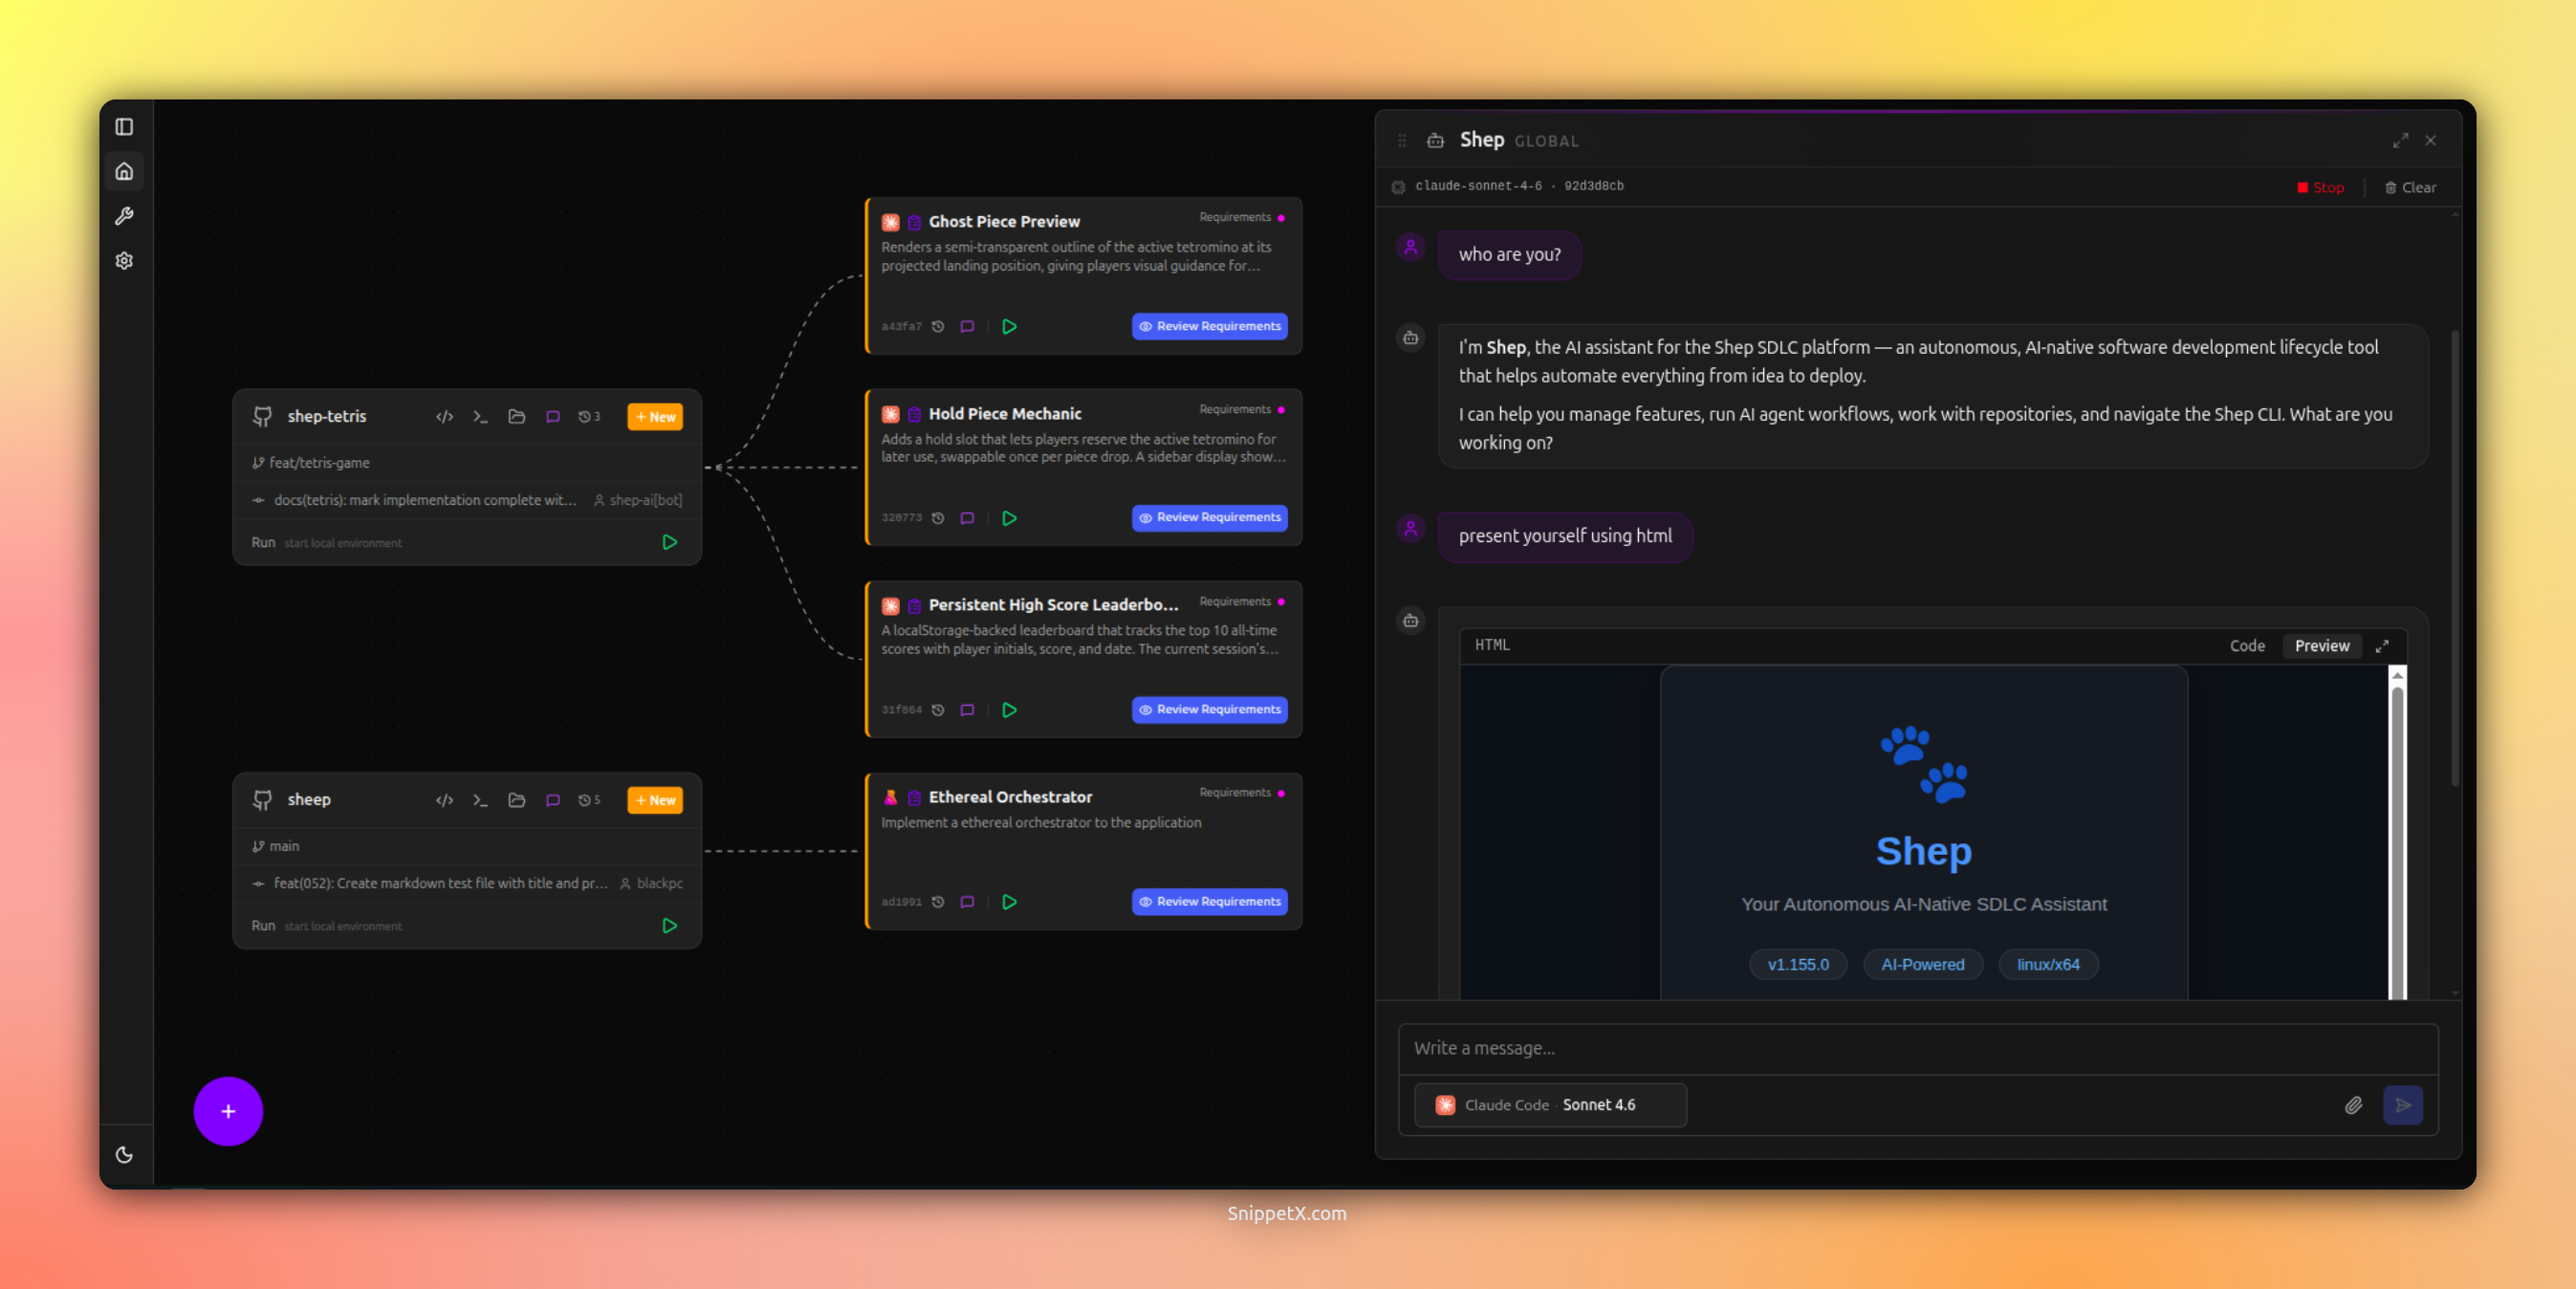Click the v1.155.0 badge in preview
The width and height of the screenshot is (2576, 1289).
click(1797, 965)
